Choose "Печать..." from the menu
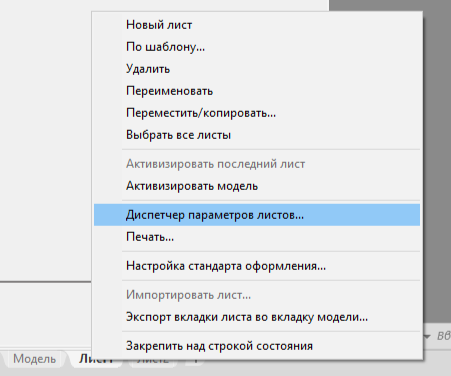 point(257,237)
